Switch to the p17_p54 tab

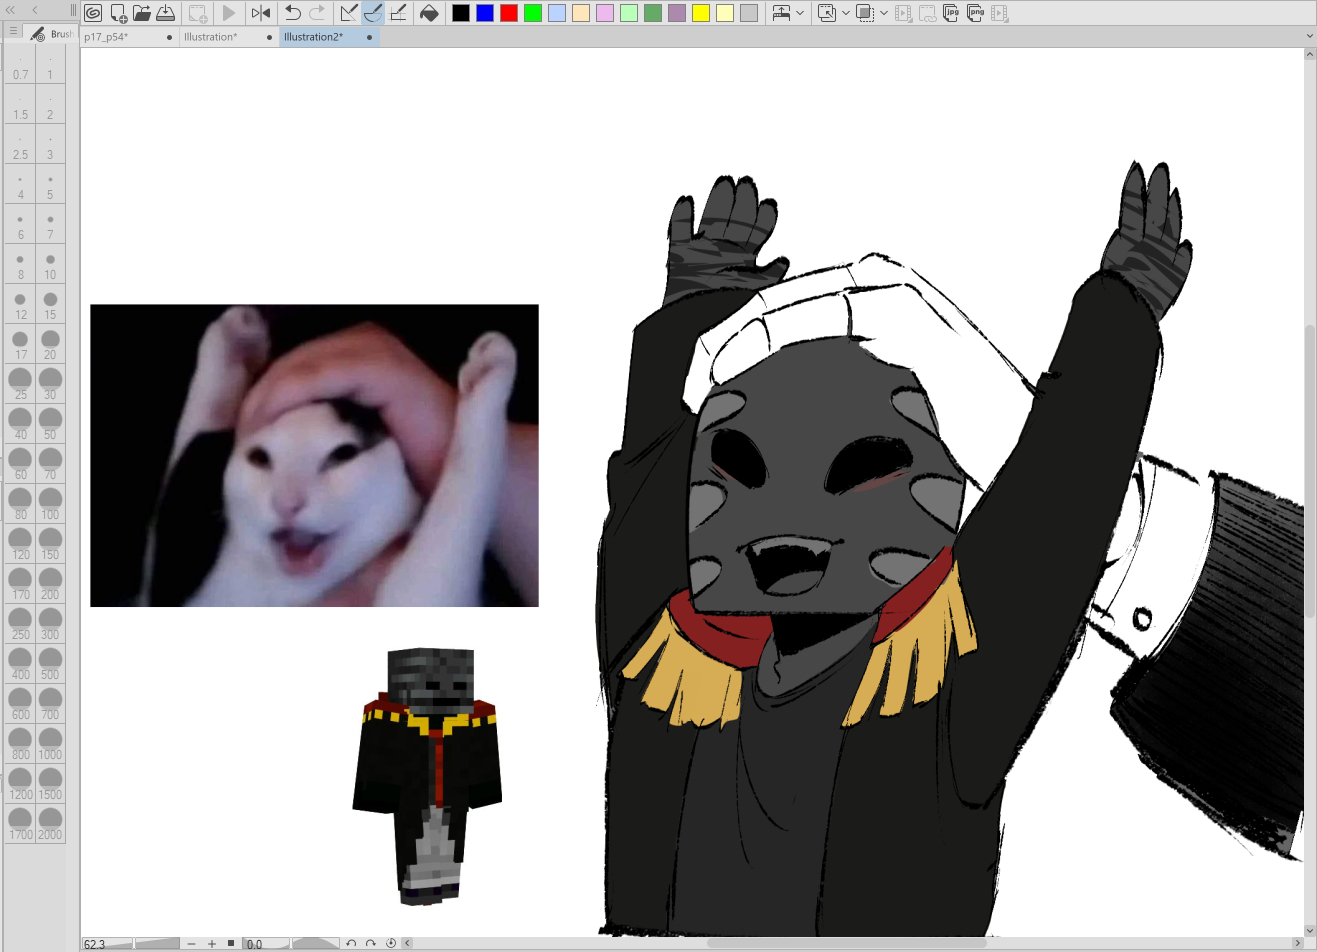(x=107, y=37)
